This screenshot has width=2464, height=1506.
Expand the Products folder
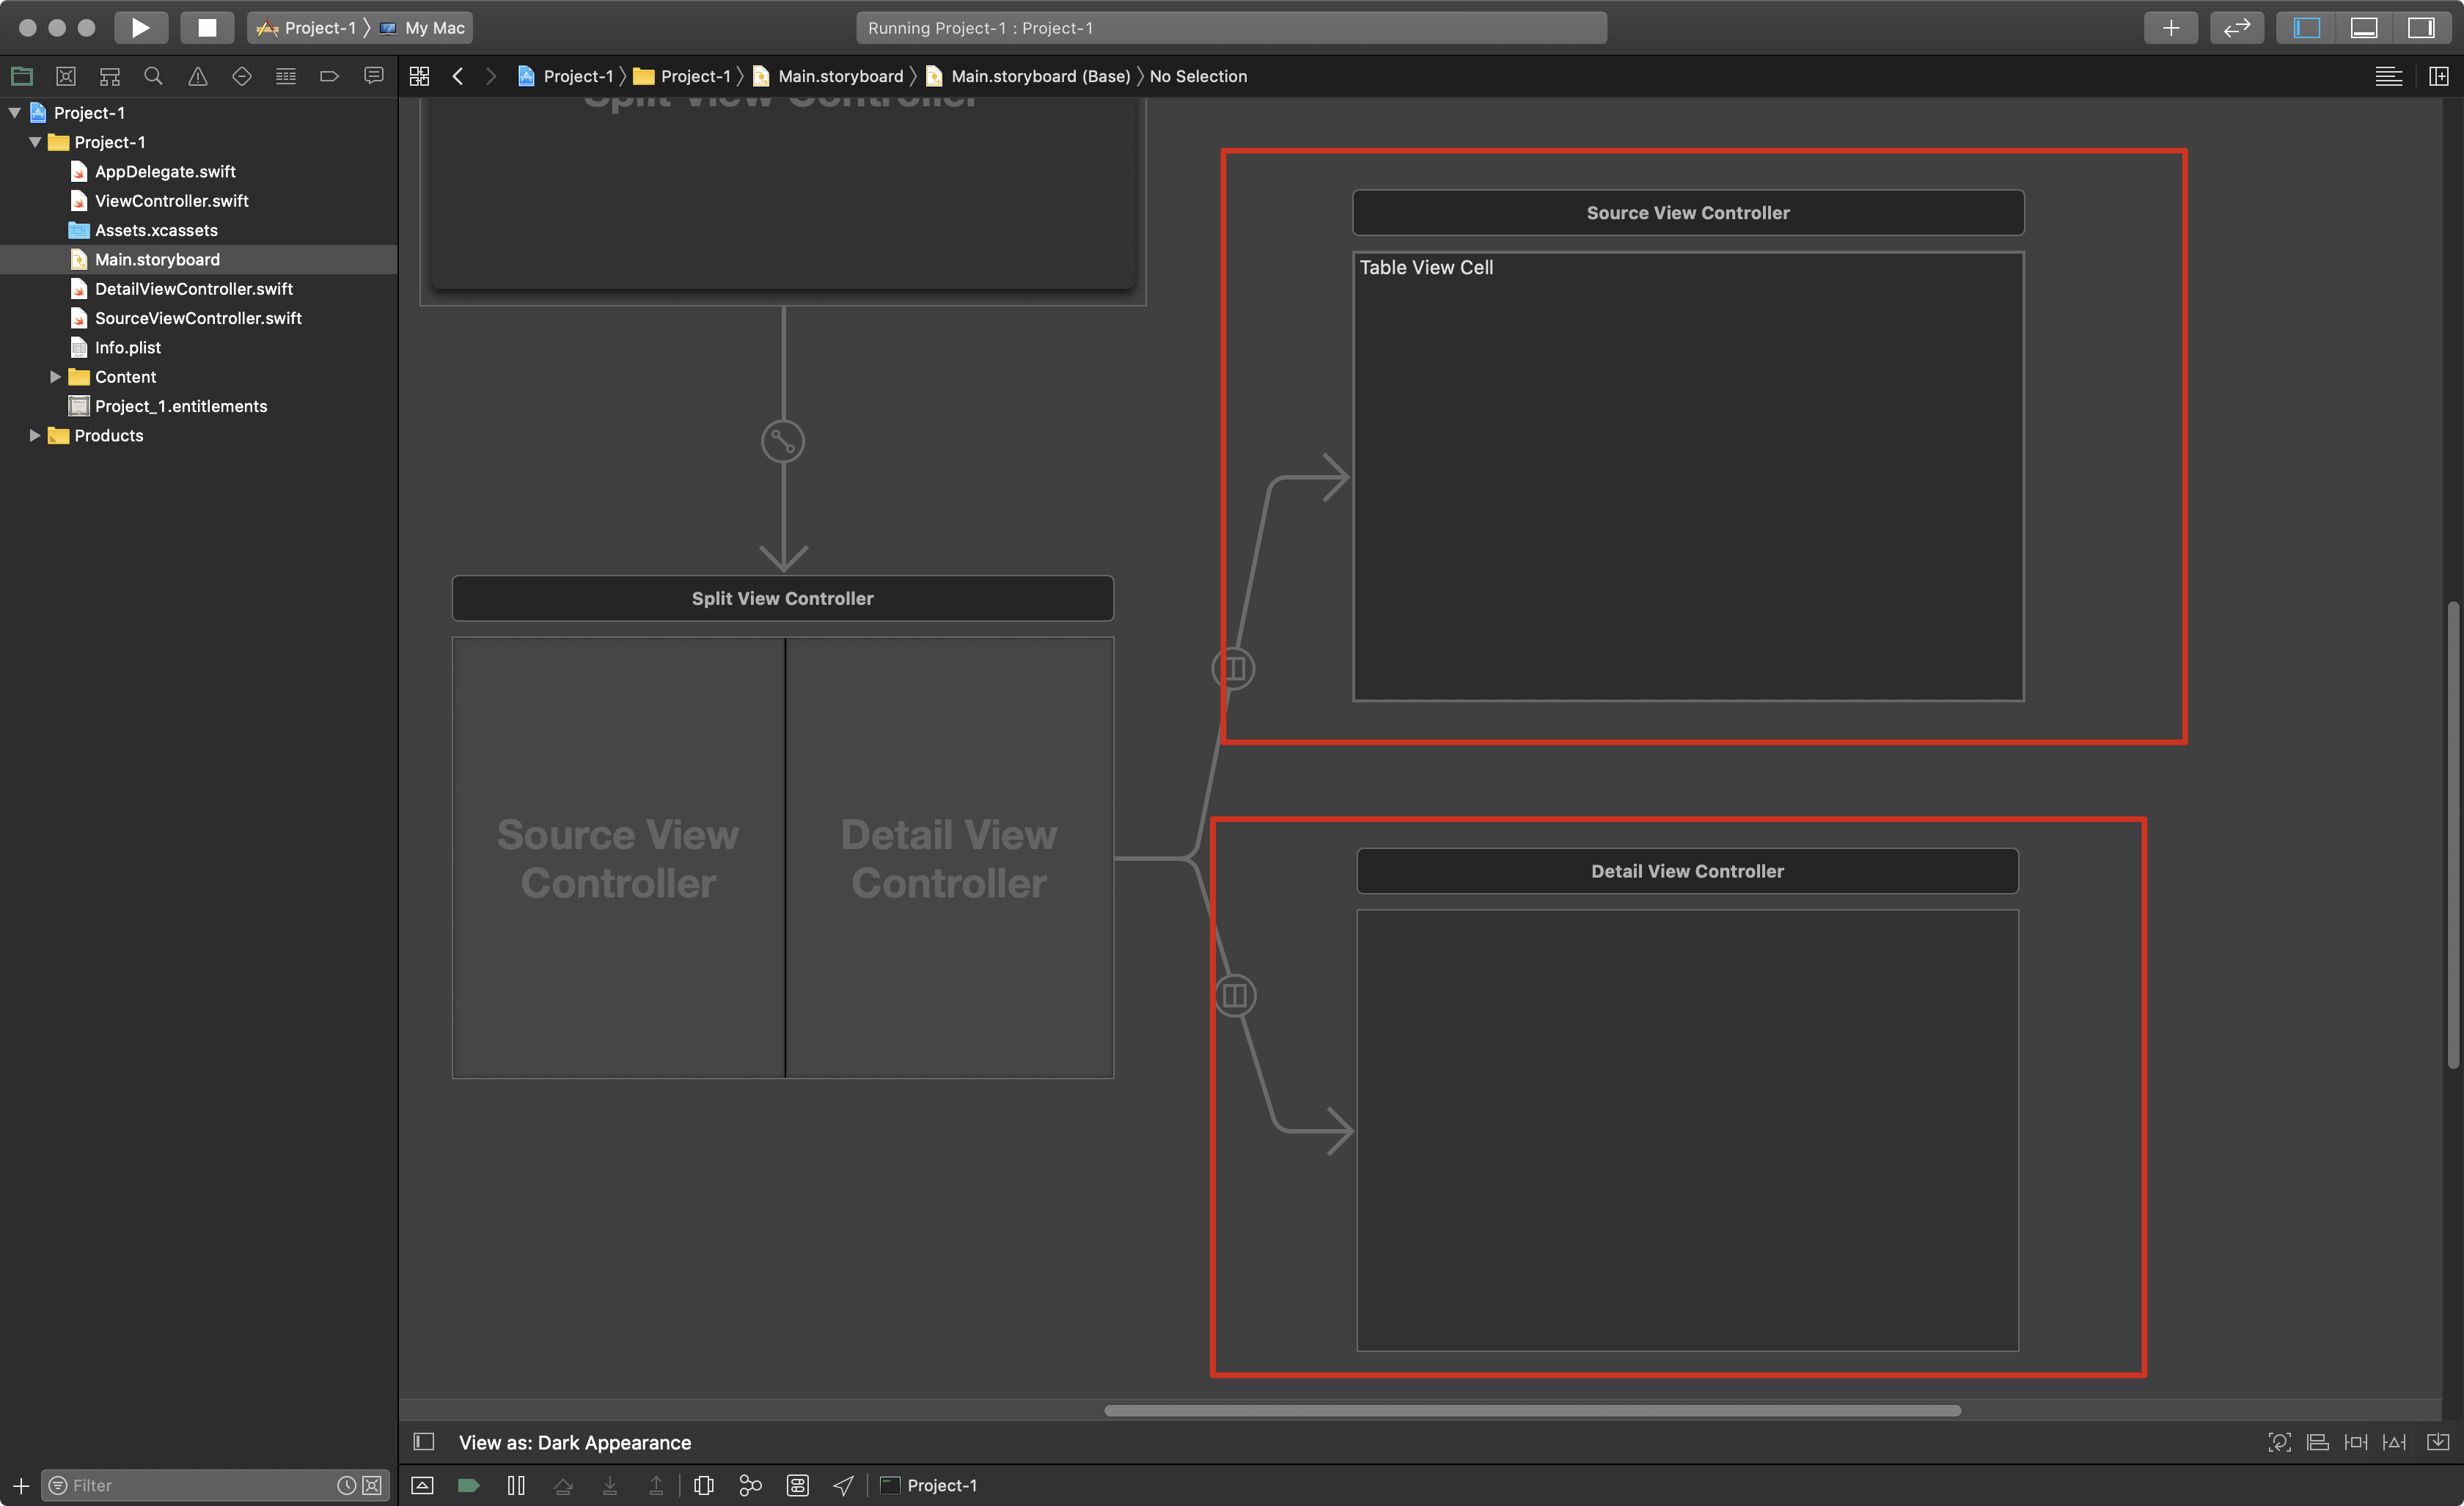point(35,435)
